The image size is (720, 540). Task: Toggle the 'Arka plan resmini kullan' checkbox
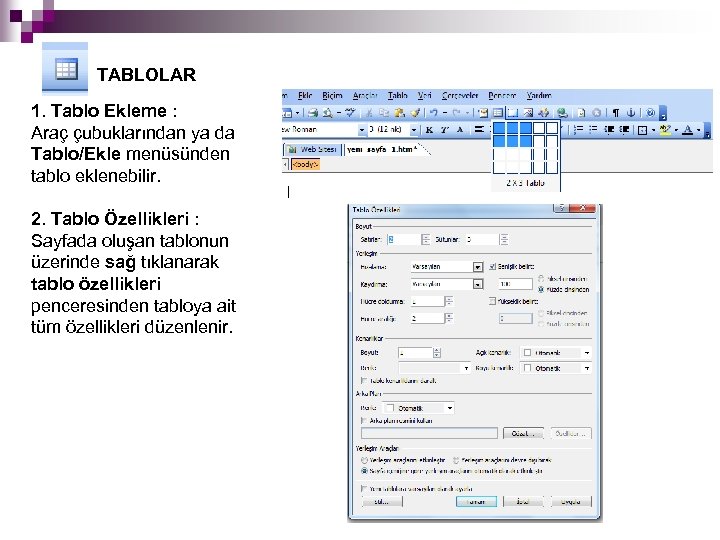point(364,421)
